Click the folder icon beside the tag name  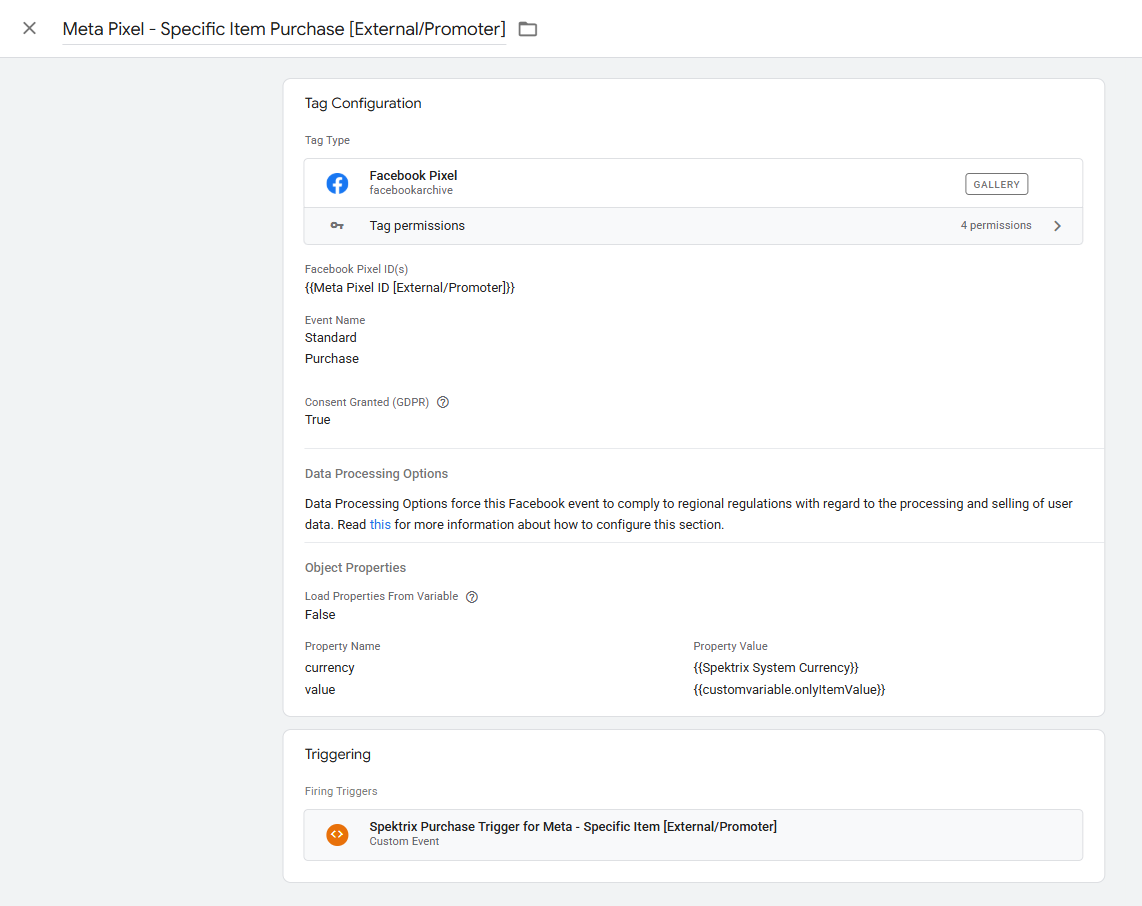click(x=528, y=29)
